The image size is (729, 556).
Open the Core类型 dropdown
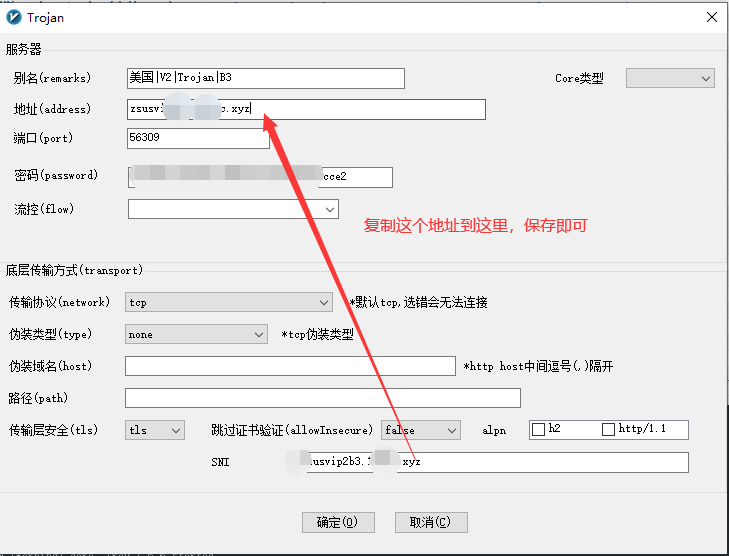tap(670, 78)
